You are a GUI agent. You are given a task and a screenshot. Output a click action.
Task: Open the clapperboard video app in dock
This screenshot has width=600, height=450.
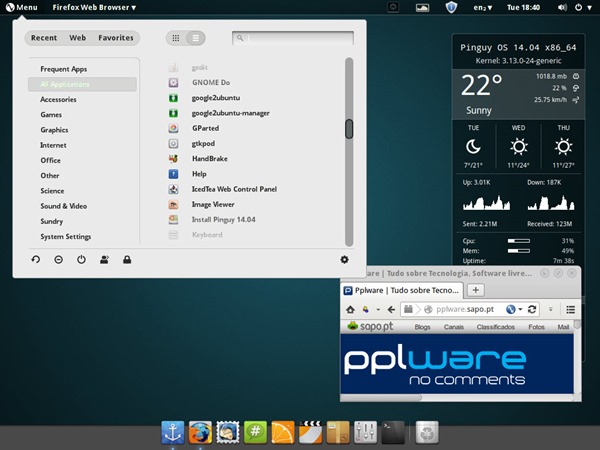tap(310, 432)
